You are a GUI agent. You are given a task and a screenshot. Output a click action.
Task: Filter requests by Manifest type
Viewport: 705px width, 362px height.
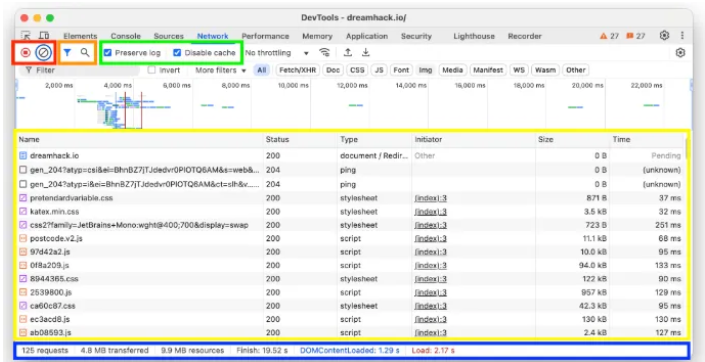point(488,70)
